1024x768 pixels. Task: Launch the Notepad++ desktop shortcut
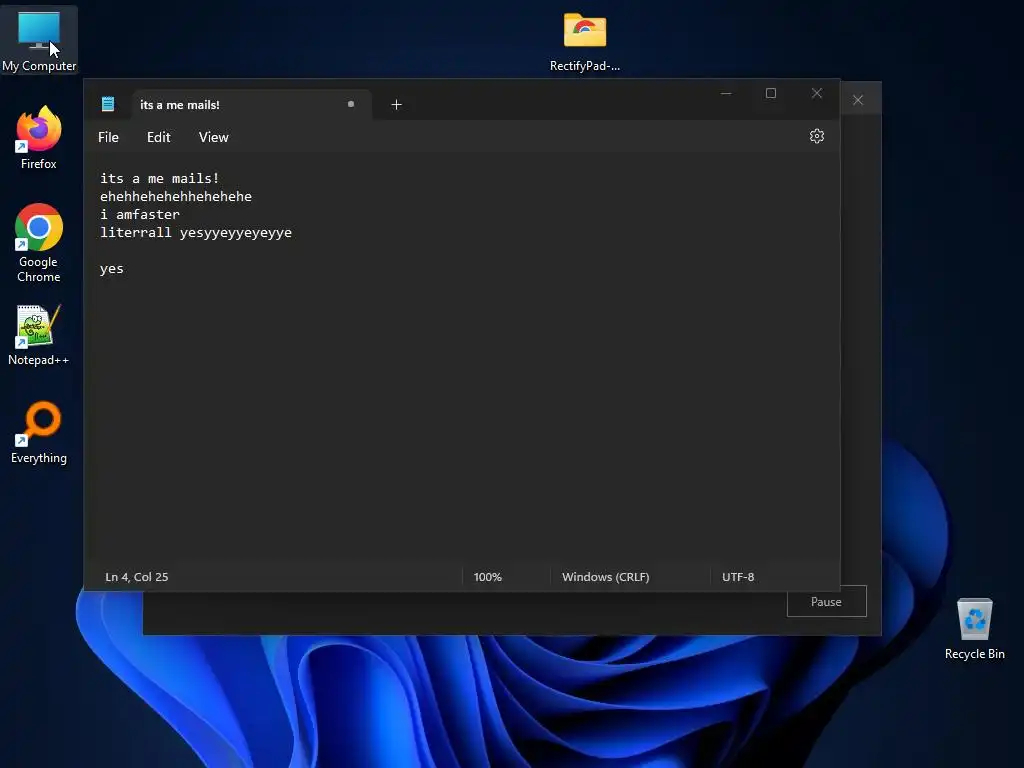(x=39, y=334)
